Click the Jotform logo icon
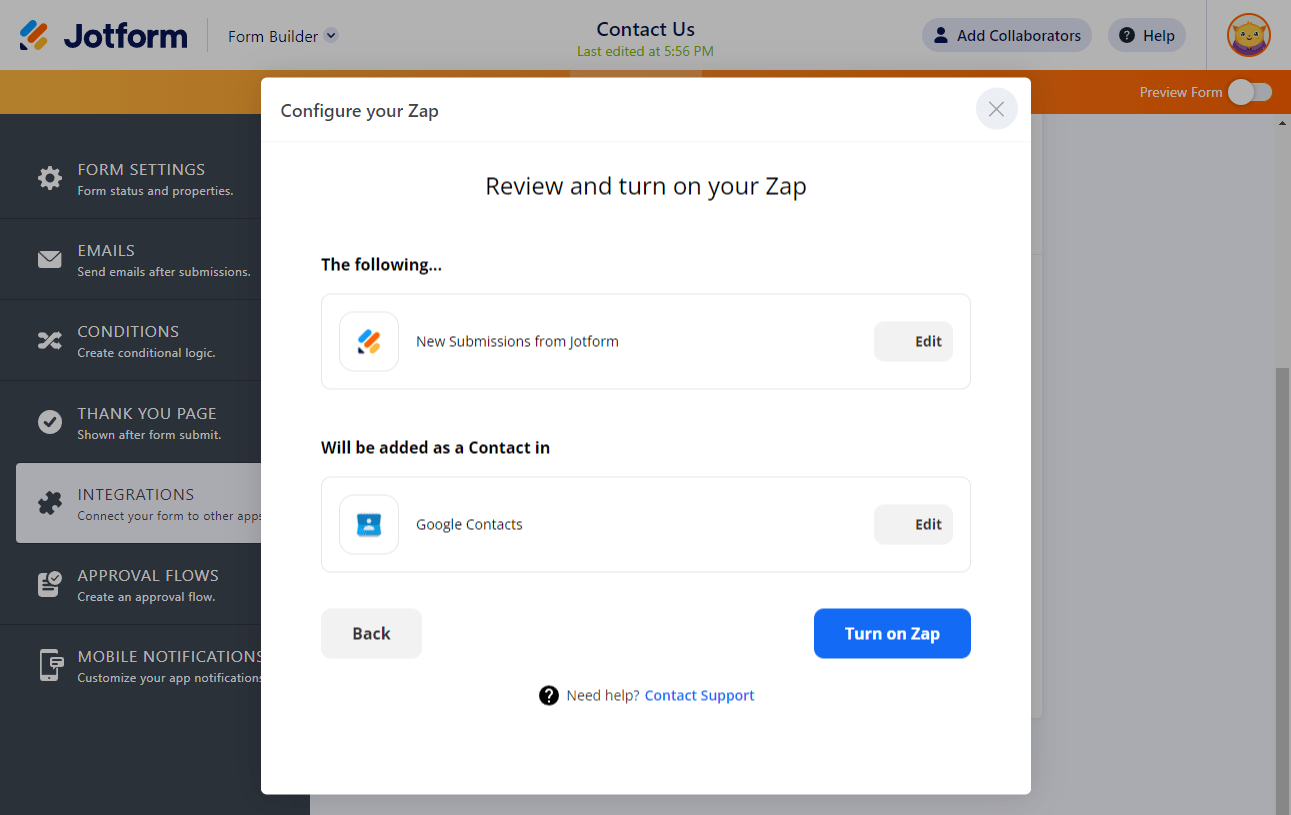Screen dimensions: 1291x815 (x=34, y=36)
